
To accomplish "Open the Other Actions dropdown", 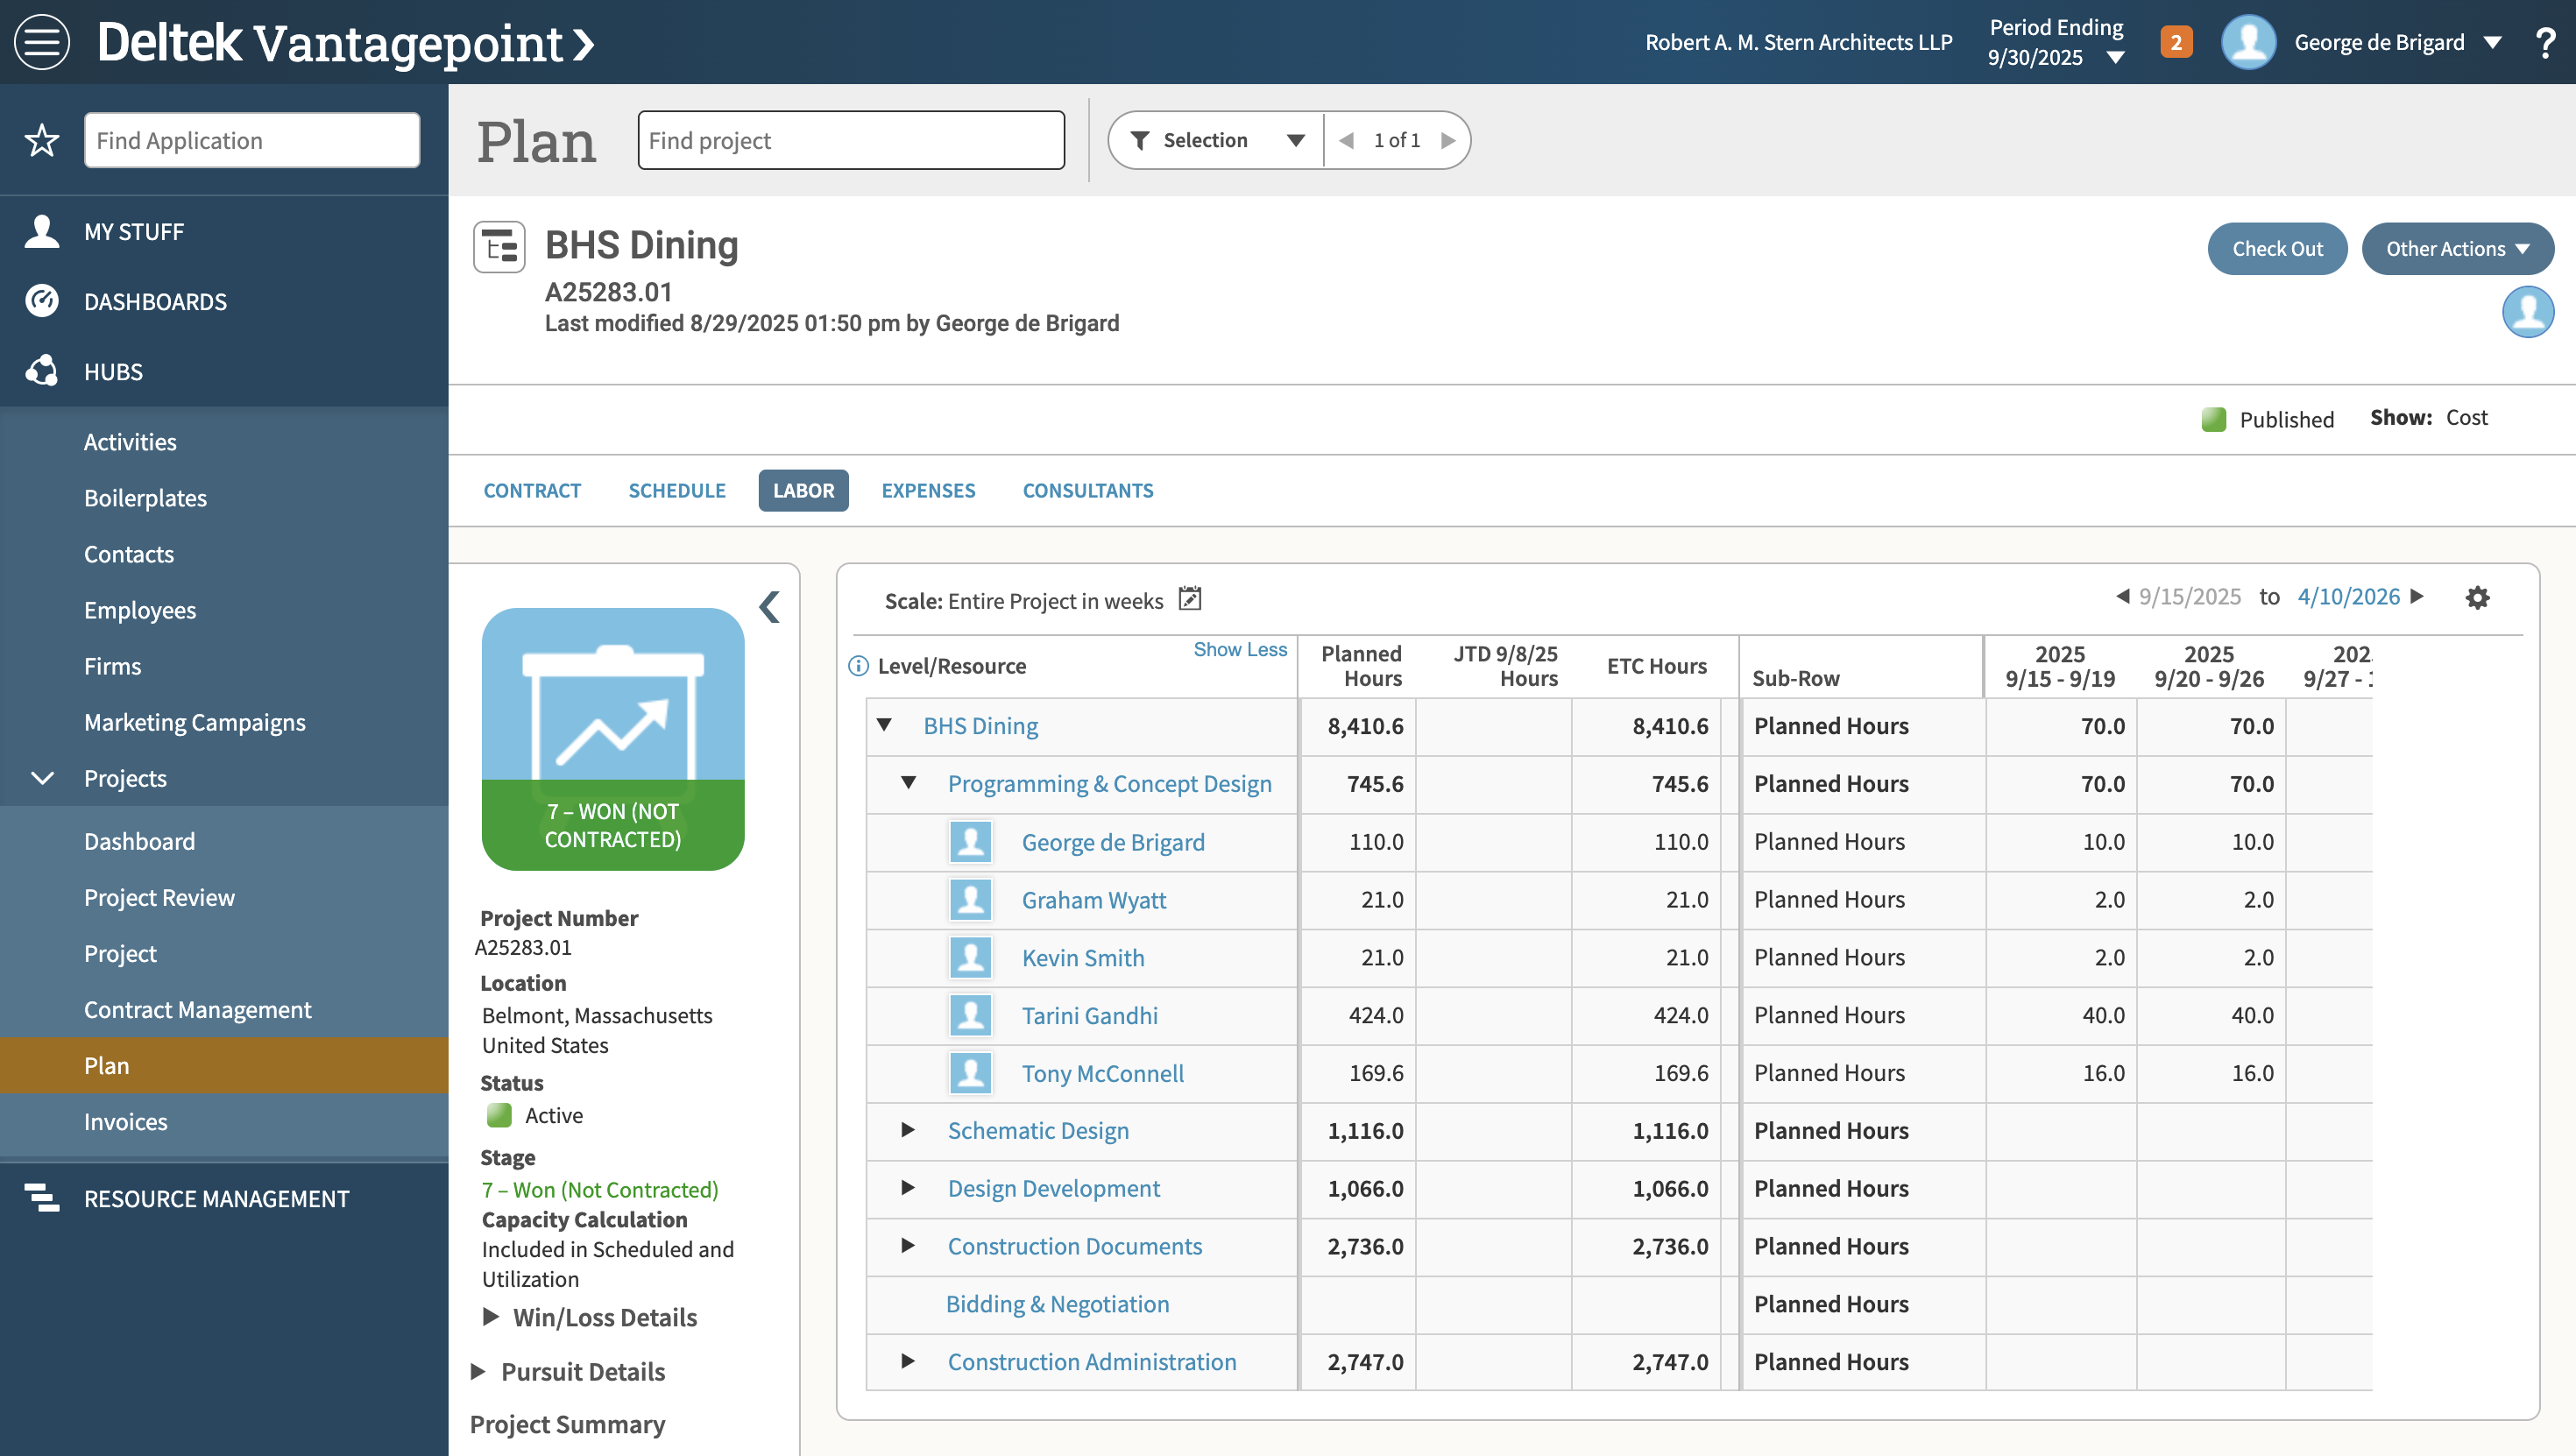I will [2457, 249].
